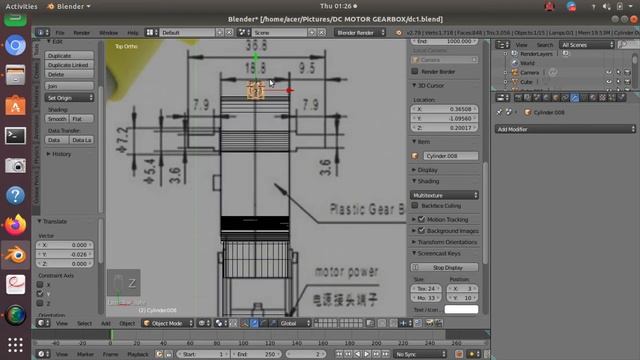Open the File menu

tap(60, 33)
